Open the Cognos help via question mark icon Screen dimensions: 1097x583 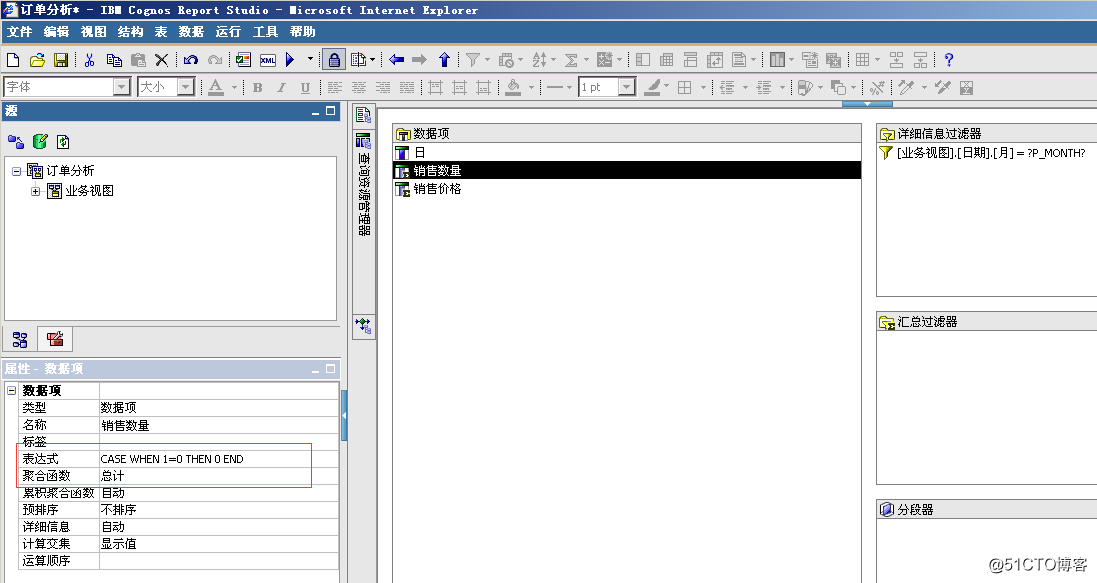949,60
